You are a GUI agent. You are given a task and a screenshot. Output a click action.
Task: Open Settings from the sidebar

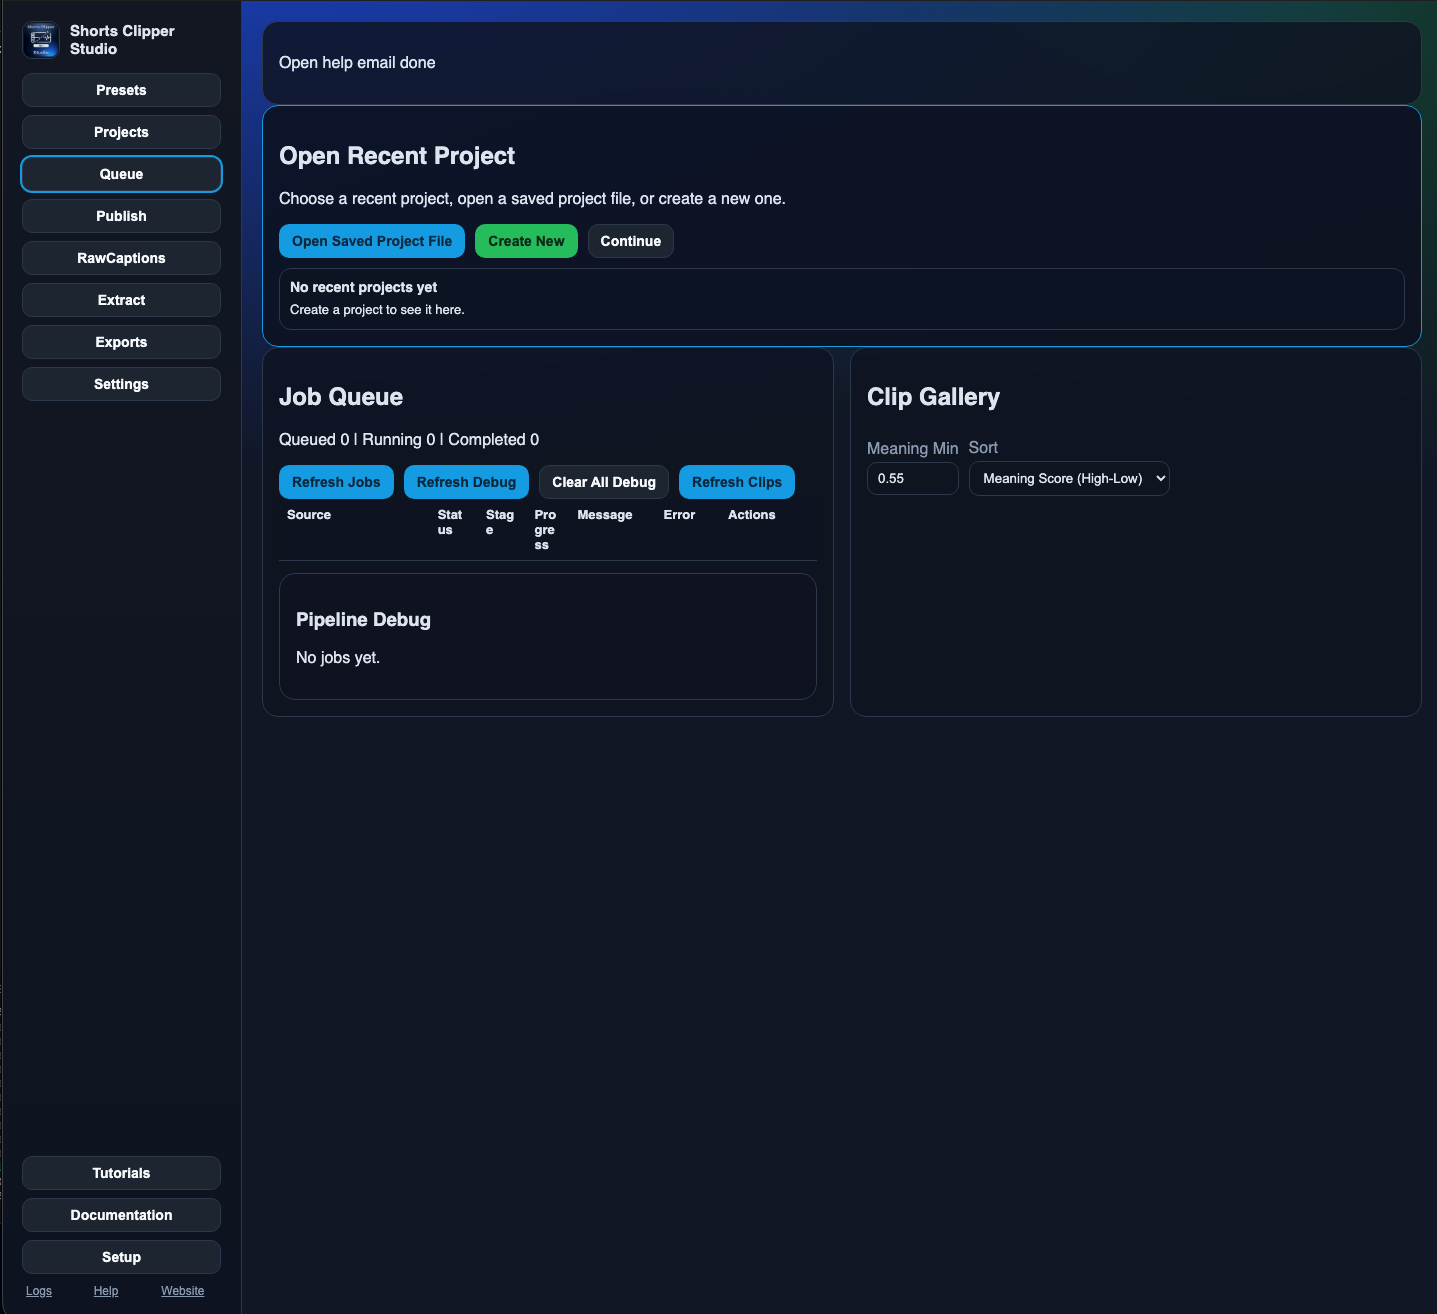121,384
